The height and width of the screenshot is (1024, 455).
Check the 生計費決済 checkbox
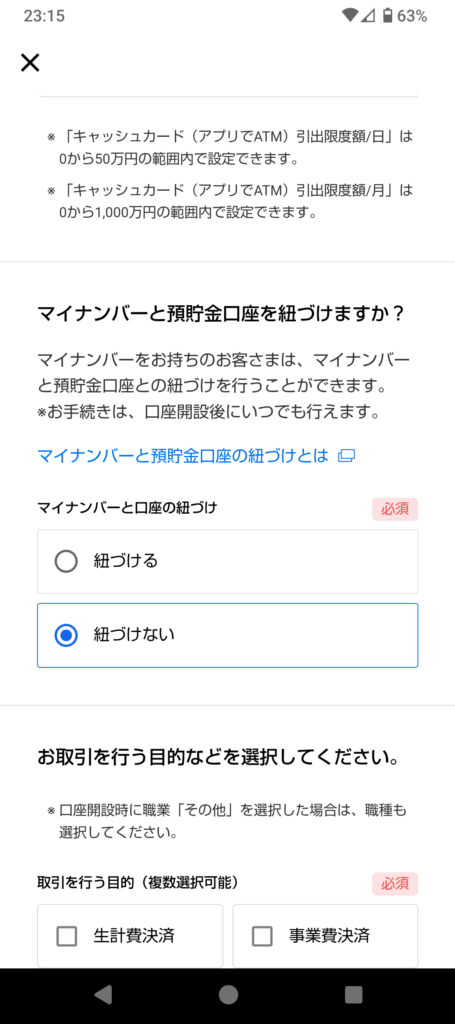130,936
